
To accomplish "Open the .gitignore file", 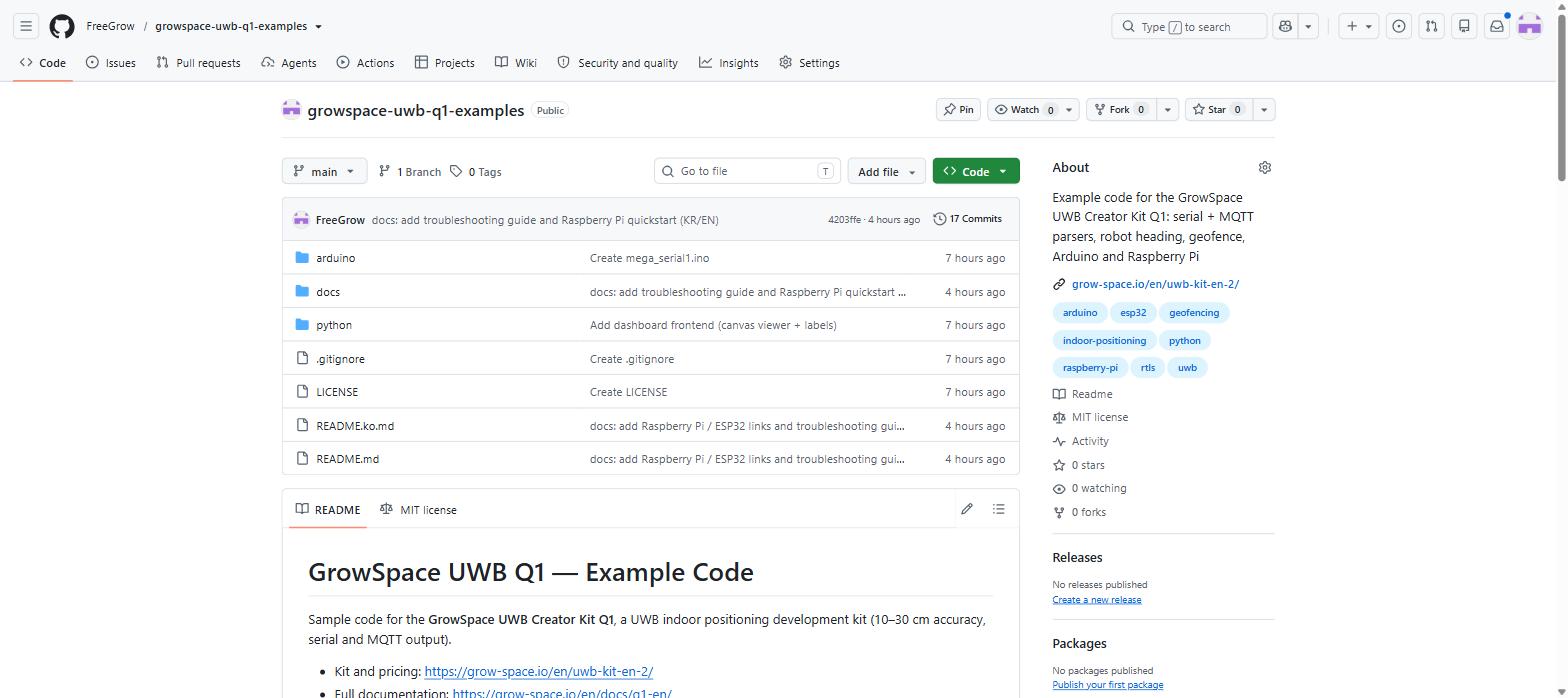I will click(x=340, y=359).
